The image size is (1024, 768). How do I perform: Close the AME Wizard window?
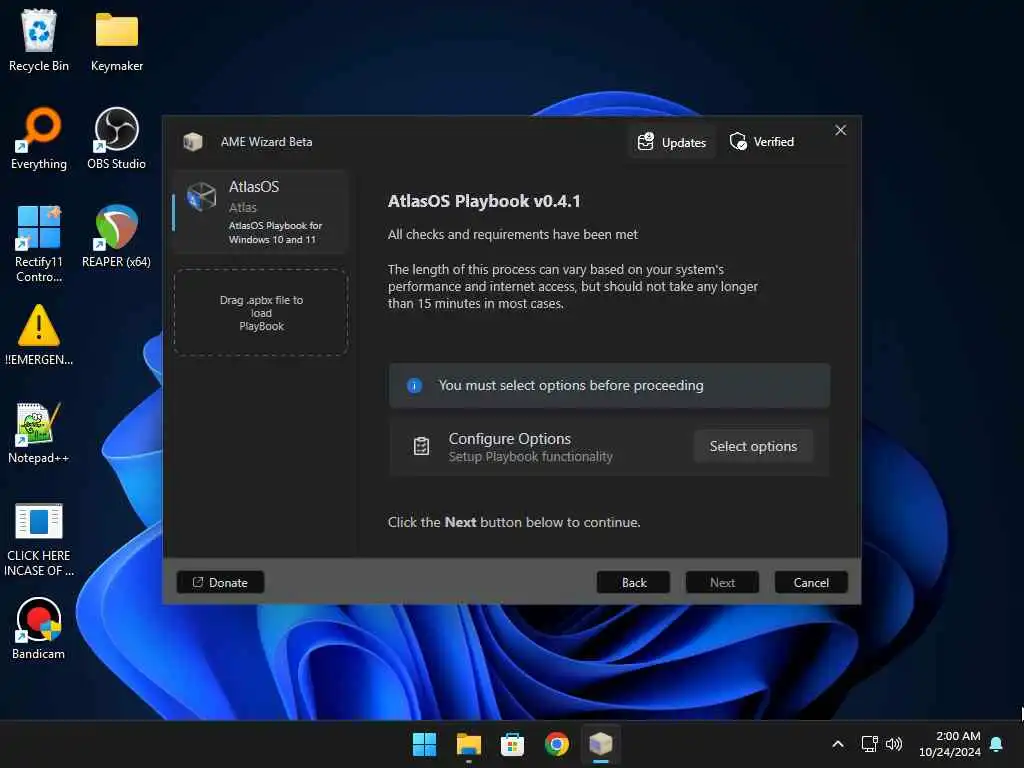pos(840,131)
